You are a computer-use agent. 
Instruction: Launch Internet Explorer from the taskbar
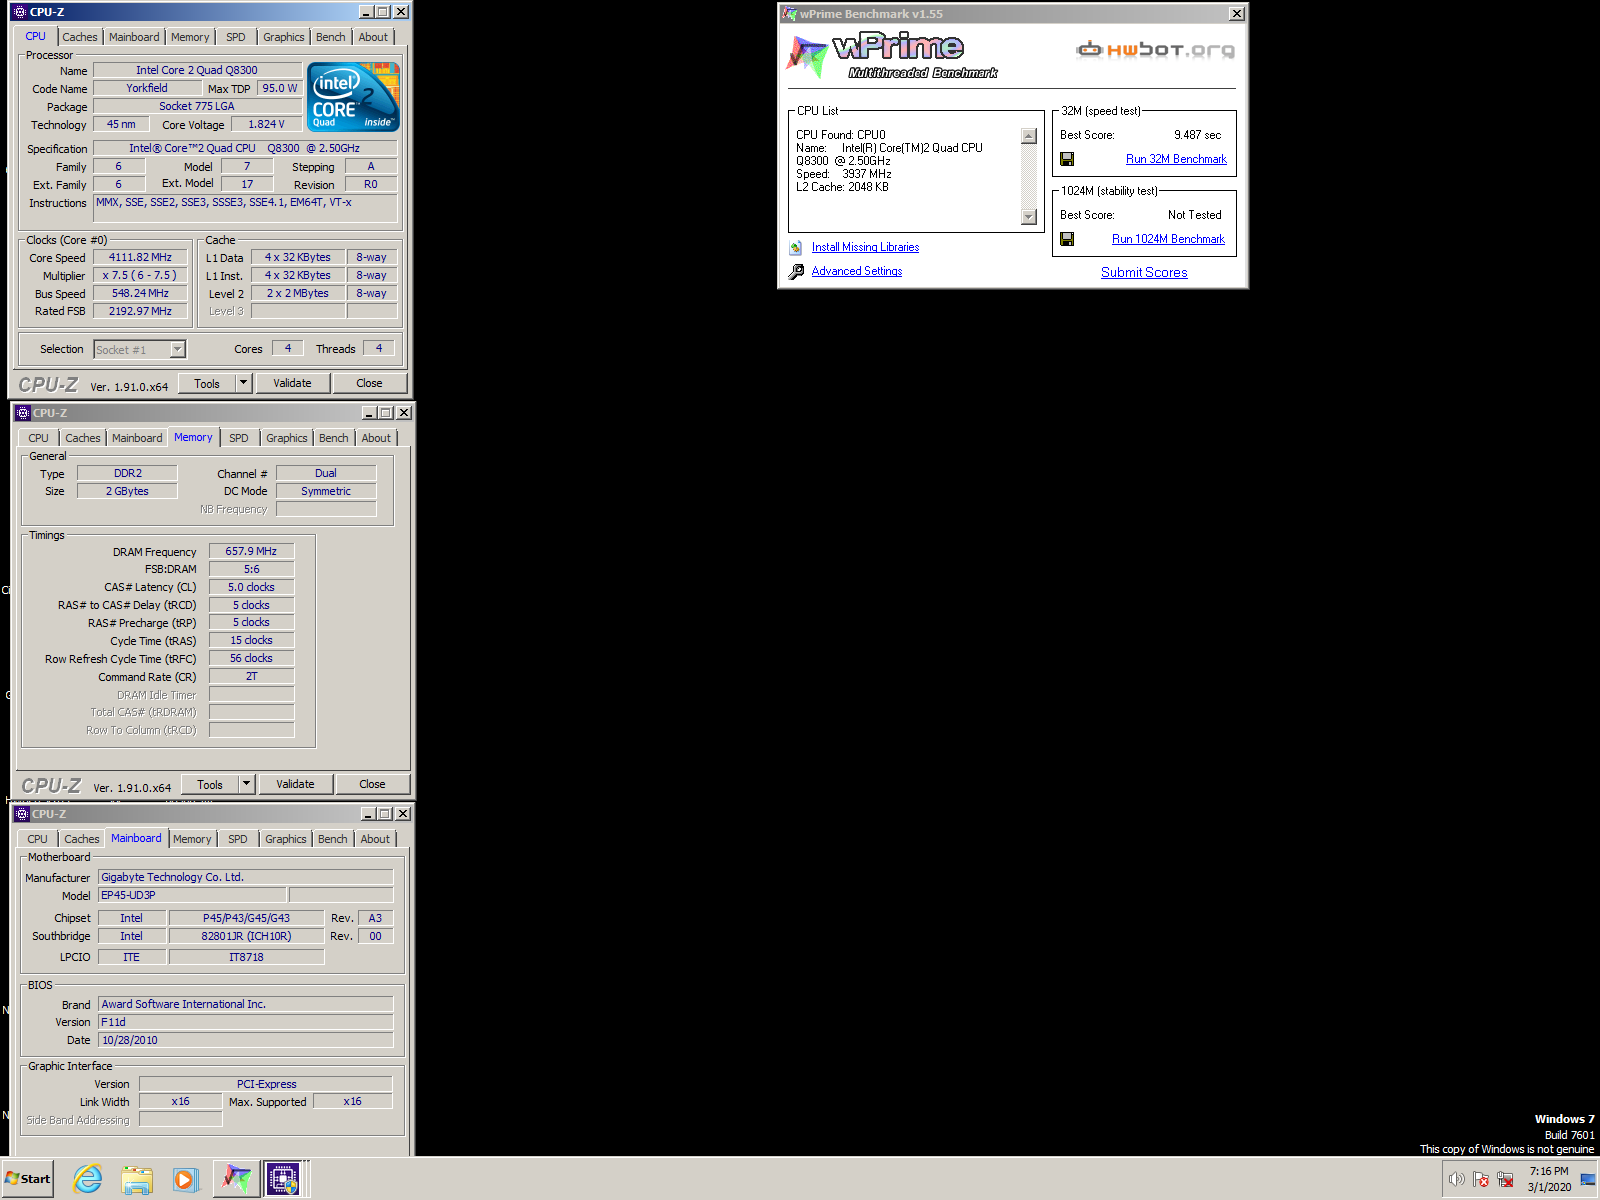[x=88, y=1179]
